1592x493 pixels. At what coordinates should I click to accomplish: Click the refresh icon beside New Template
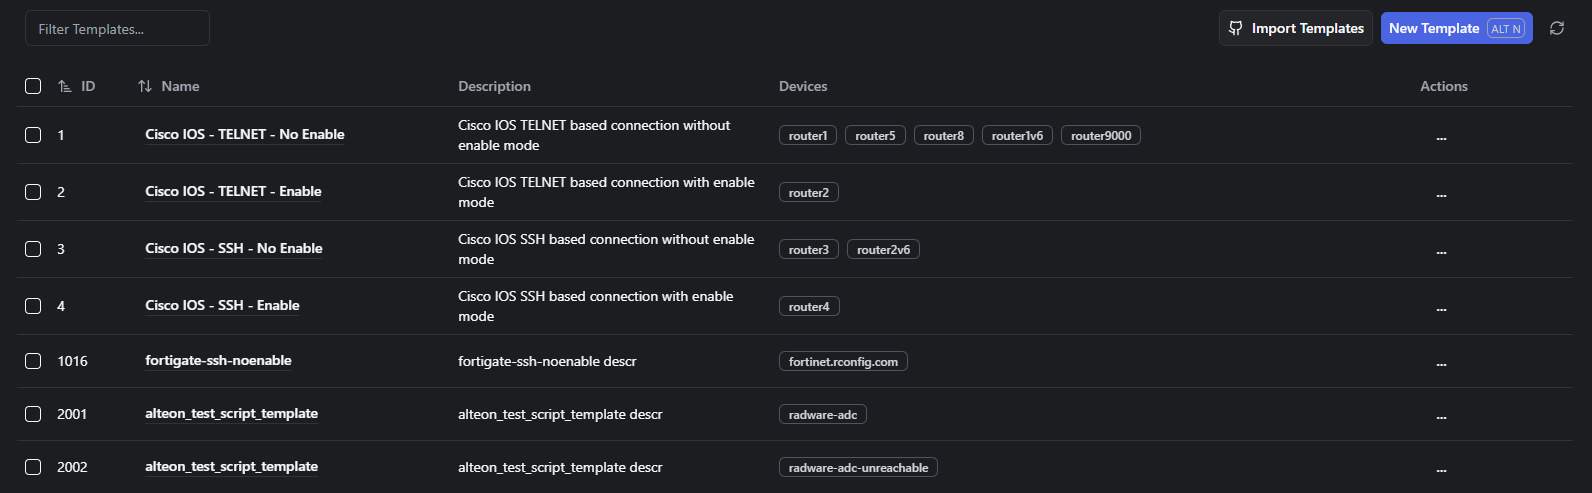click(1556, 28)
